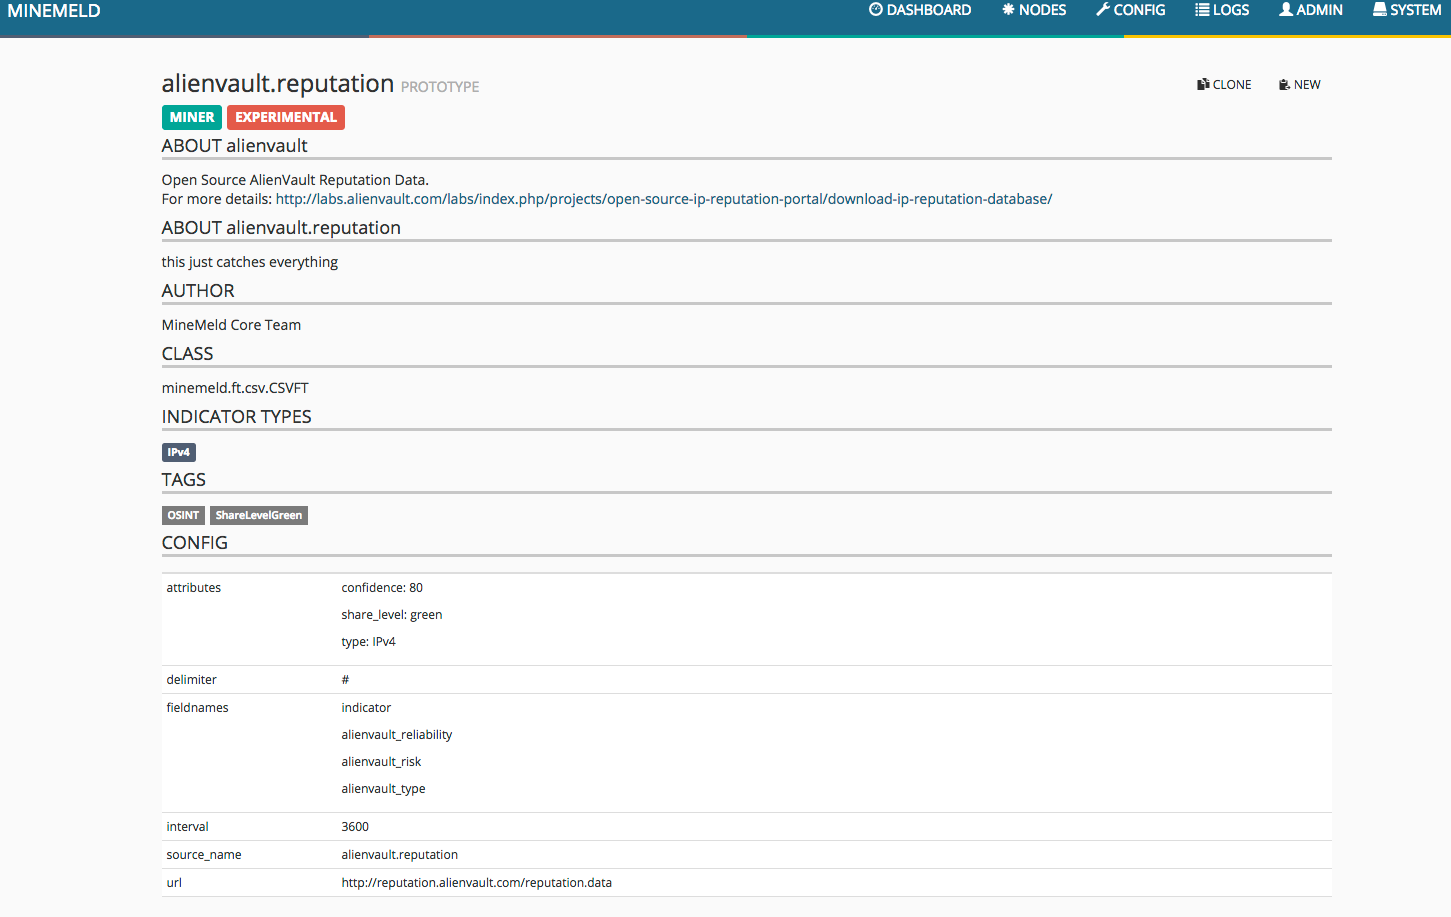Click the Clone copy icon
The image size is (1451, 917).
click(1203, 85)
